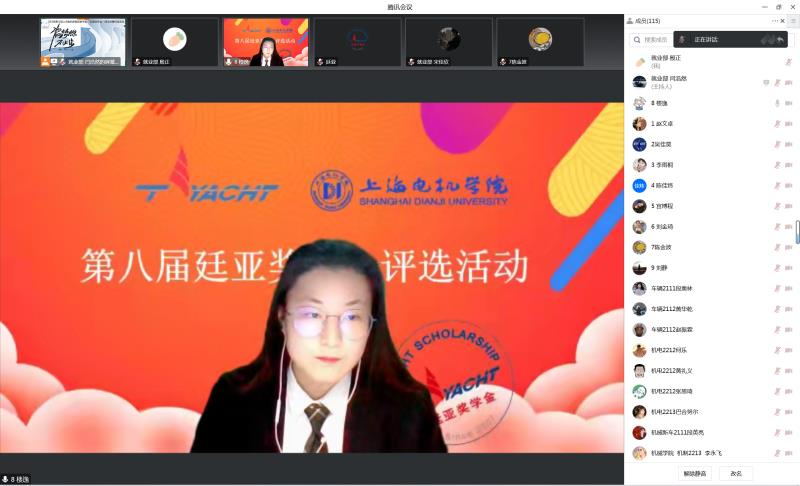The width and height of the screenshot is (800, 486).
Task: Type in the 搜索成员 member search field
Action: (655, 40)
